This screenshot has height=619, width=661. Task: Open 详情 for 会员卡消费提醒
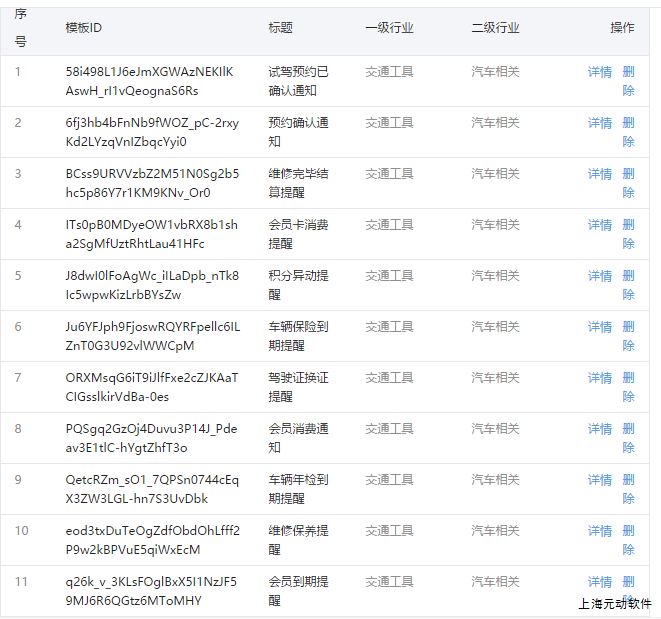tap(599, 225)
